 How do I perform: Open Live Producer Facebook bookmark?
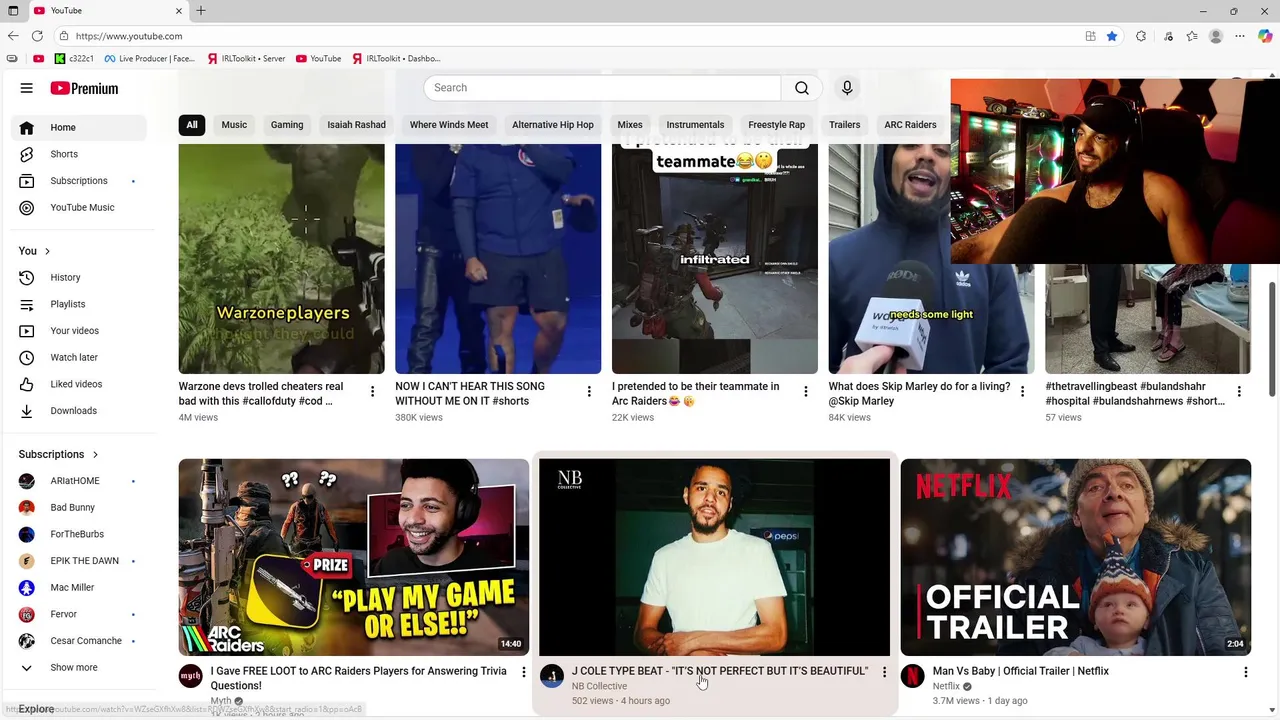point(150,58)
